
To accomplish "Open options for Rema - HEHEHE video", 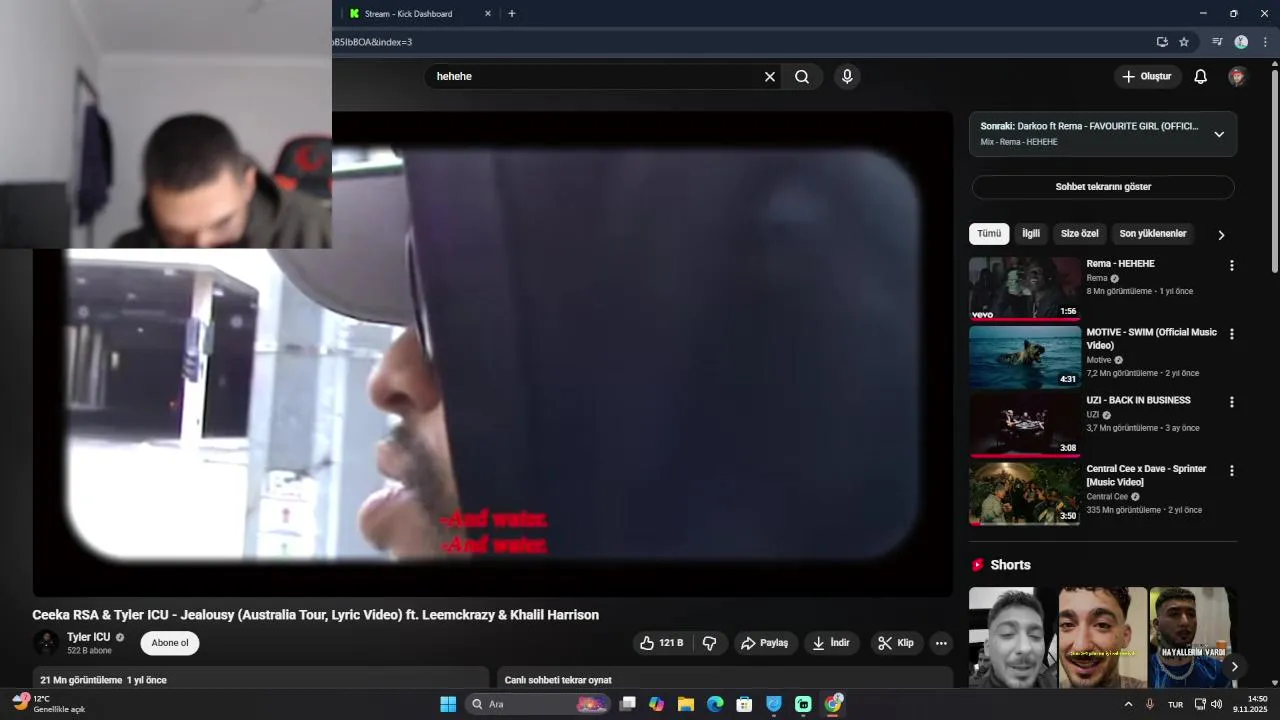I will [1232, 266].
